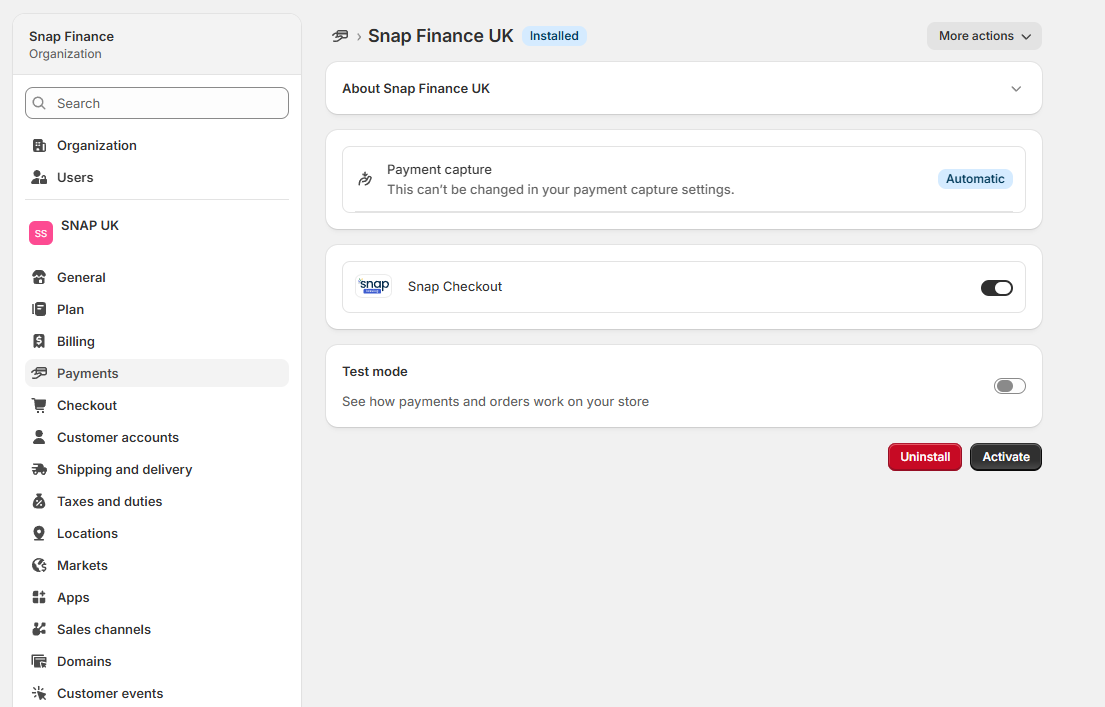Screen dimensions: 1105x707
Task: Select the SNAP UK store name
Action: tap(89, 226)
